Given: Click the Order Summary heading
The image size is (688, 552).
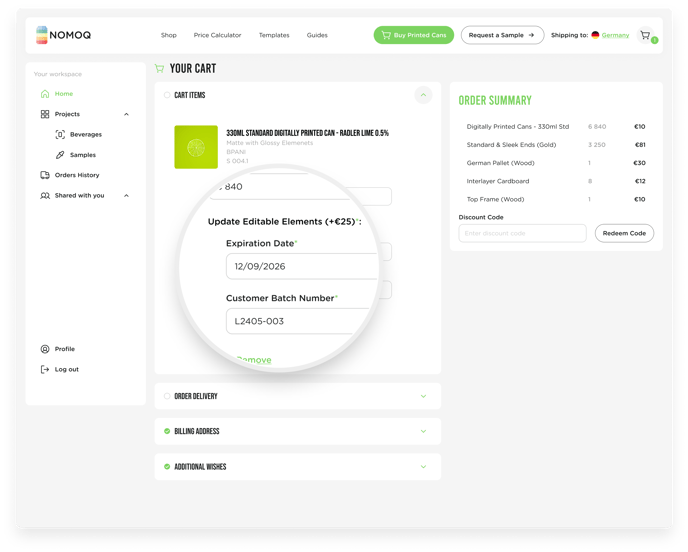Looking at the screenshot, I should coord(495,100).
